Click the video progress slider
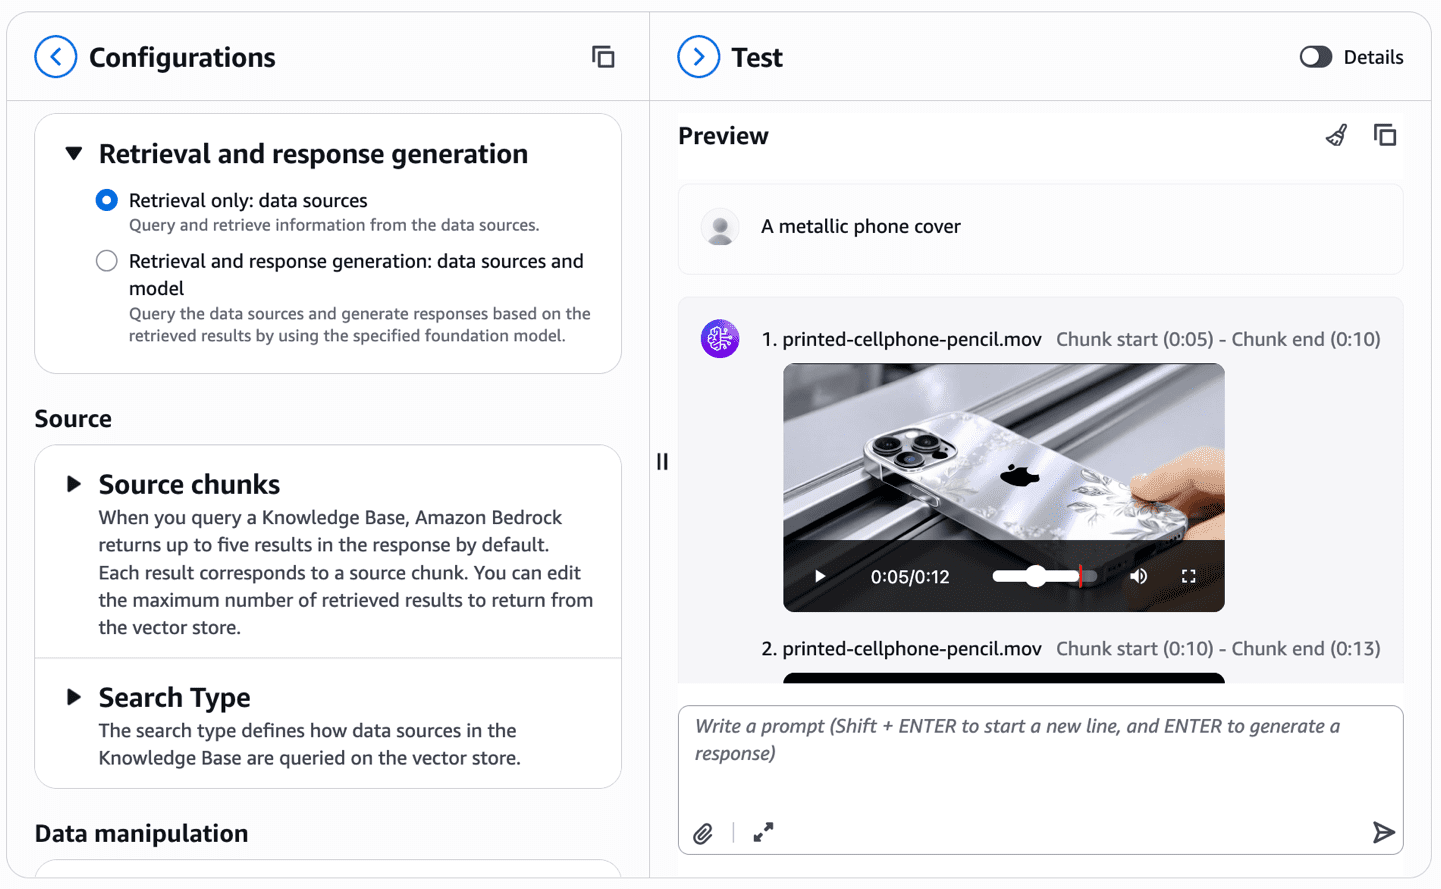The image size is (1441, 889). tap(1045, 576)
